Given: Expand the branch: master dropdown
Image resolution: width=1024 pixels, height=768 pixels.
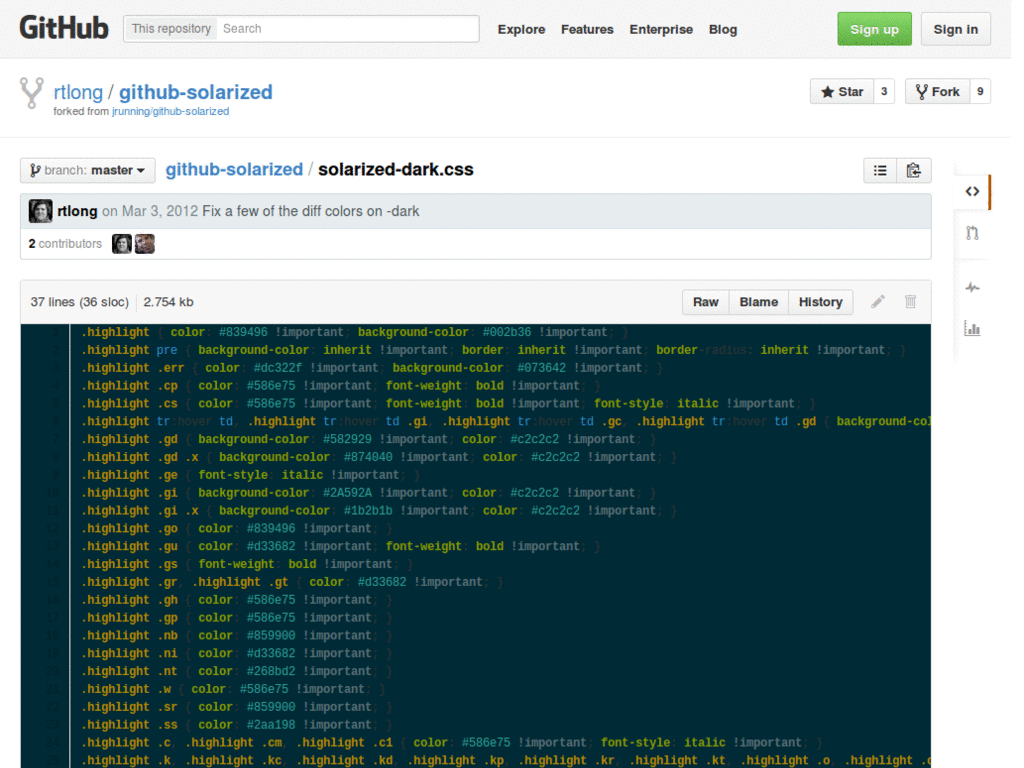Looking at the screenshot, I should pyautogui.click(x=88, y=170).
